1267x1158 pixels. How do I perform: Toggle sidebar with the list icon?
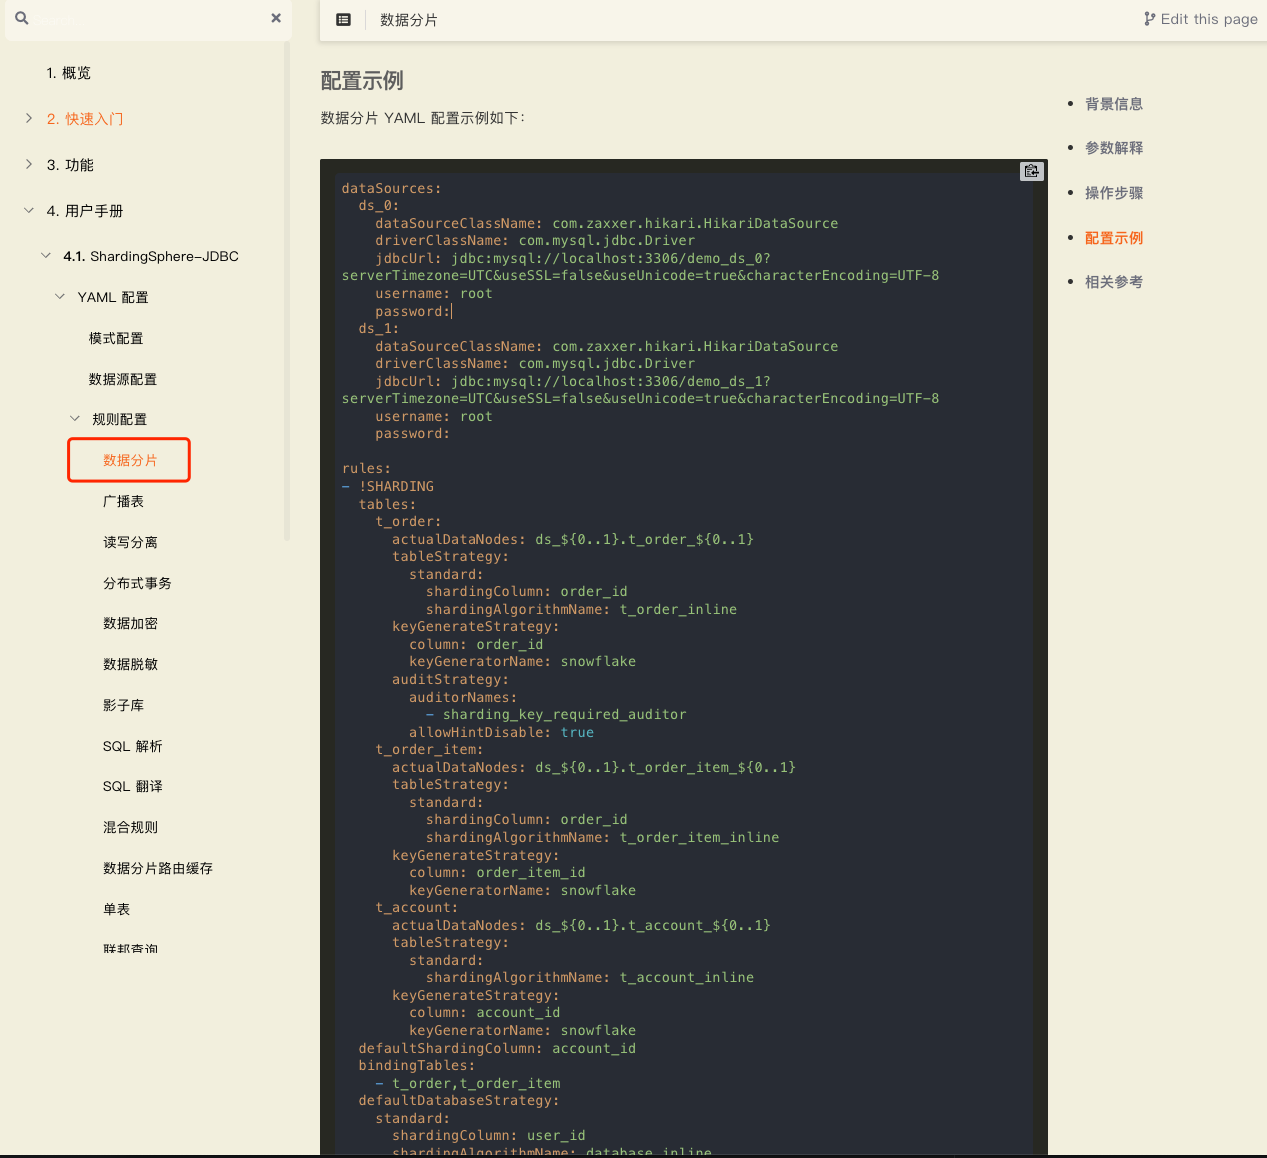(343, 20)
